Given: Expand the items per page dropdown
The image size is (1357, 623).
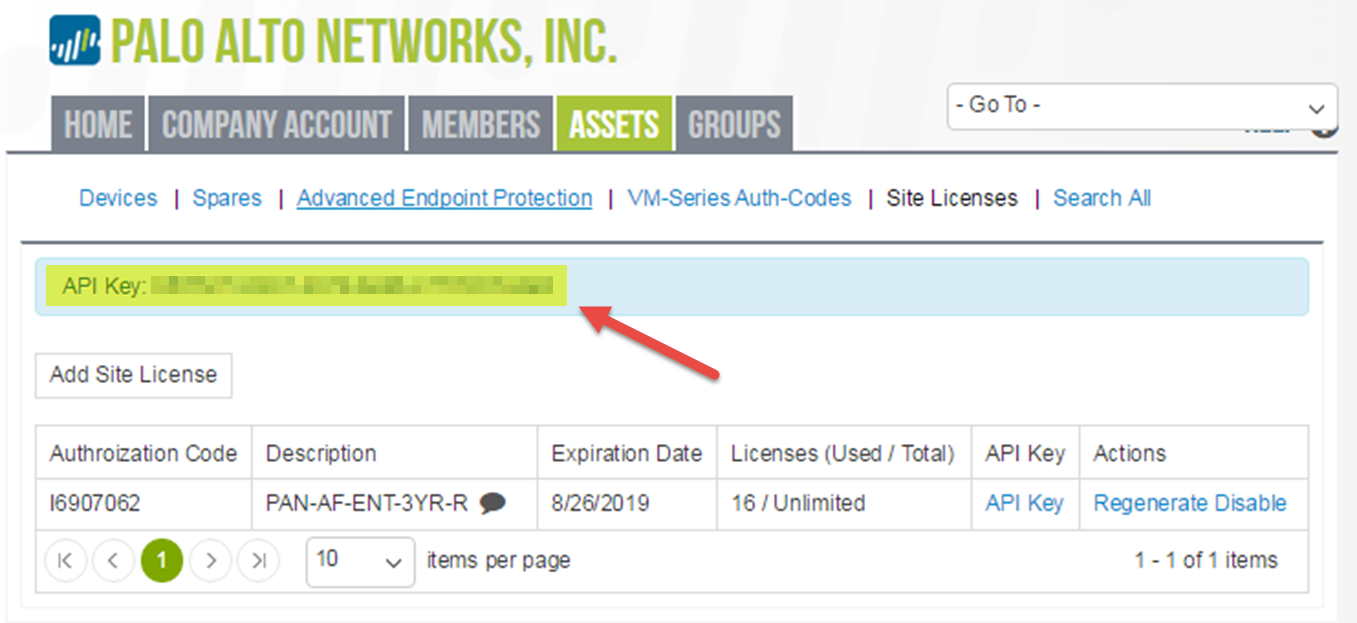Looking at the screenshot, I should [x=360, y=561].
